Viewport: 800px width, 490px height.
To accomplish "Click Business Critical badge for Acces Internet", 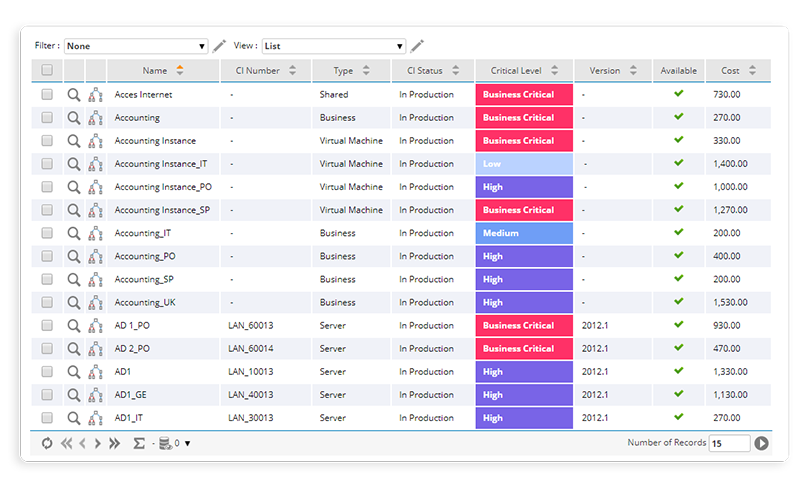I will [x=524, y=94].
